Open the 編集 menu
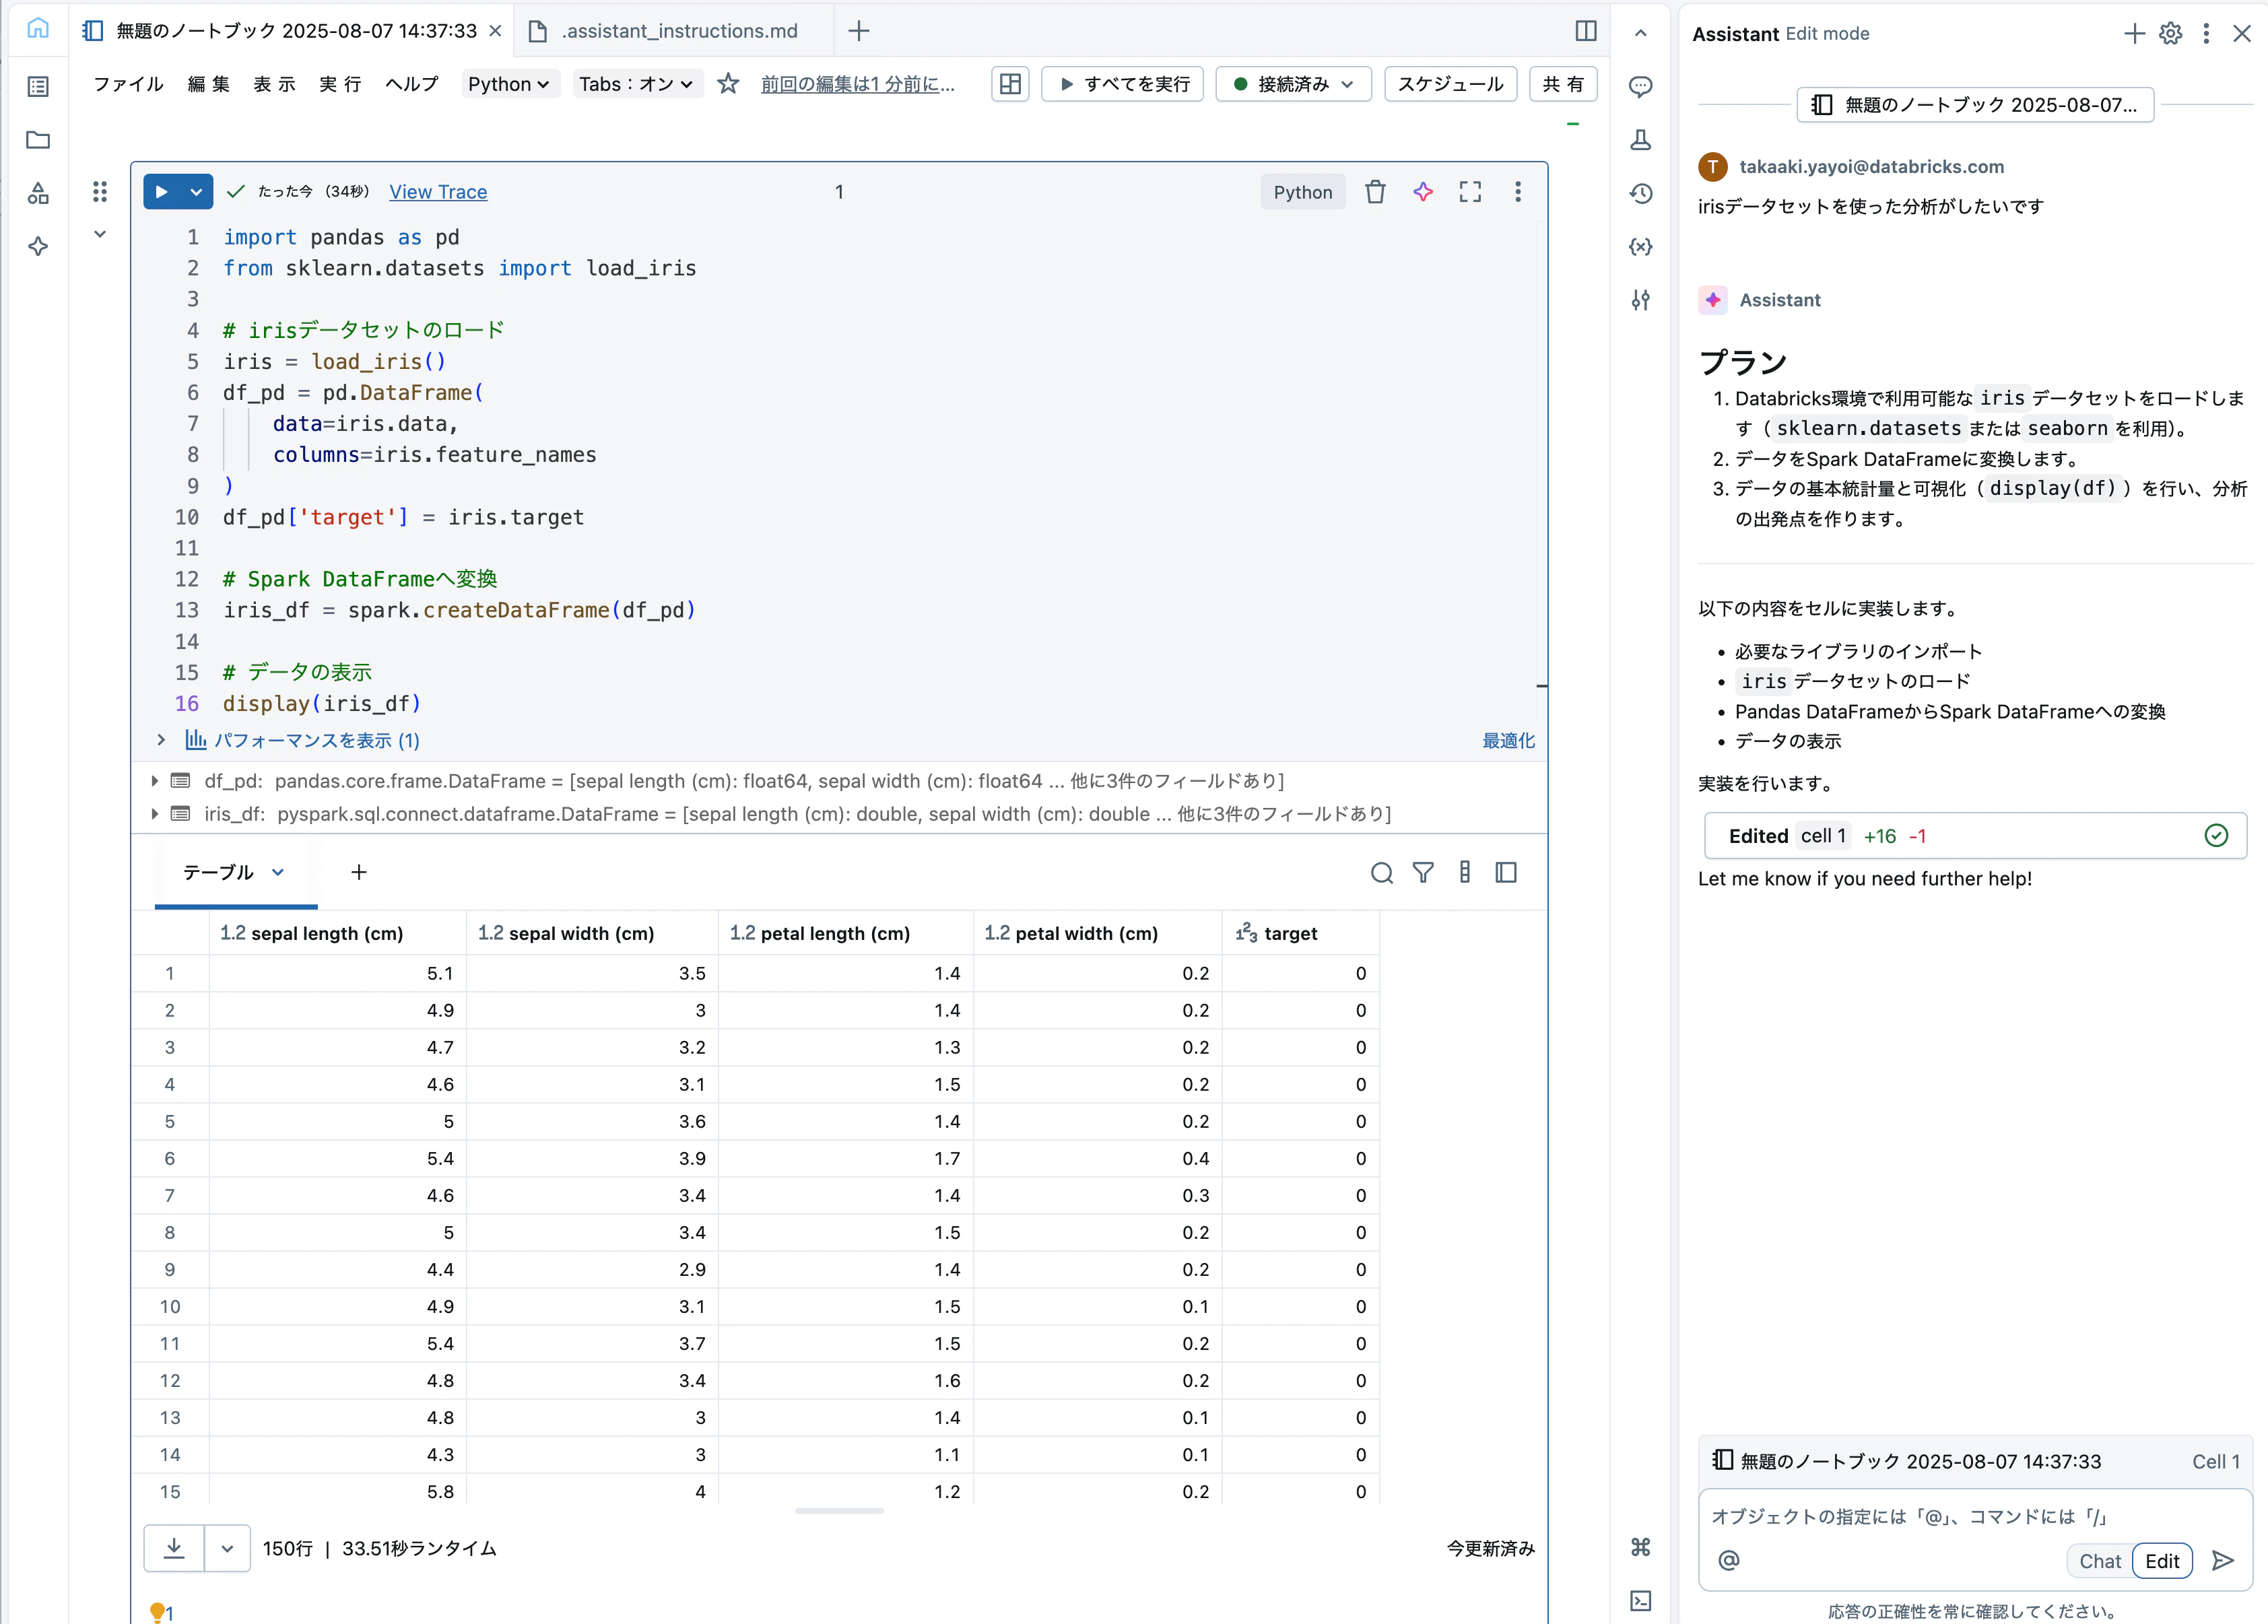This screenshot has width=2268, height=1624. click(x=209, y=84)
